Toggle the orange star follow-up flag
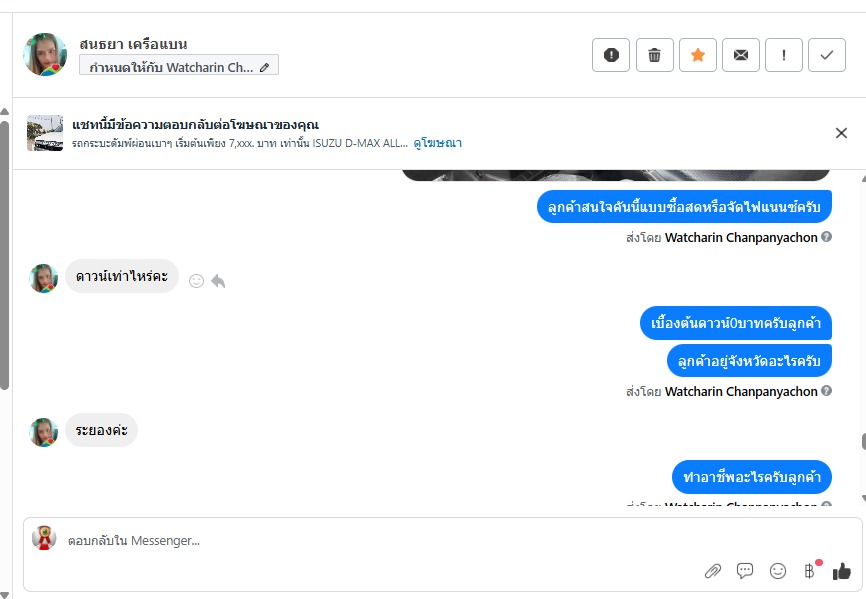 point(698,55)
